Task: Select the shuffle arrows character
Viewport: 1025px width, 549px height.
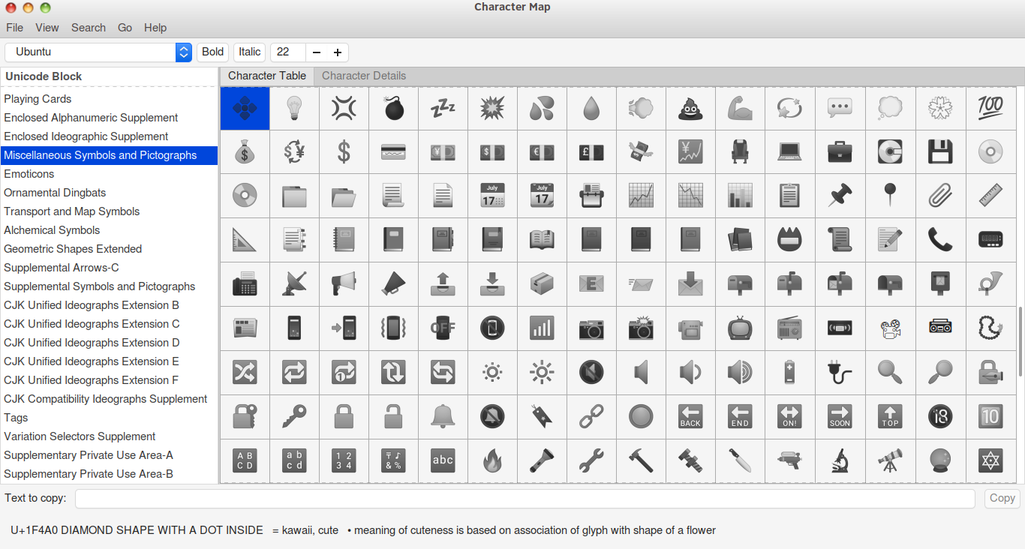Action: (x=244, y=373)
